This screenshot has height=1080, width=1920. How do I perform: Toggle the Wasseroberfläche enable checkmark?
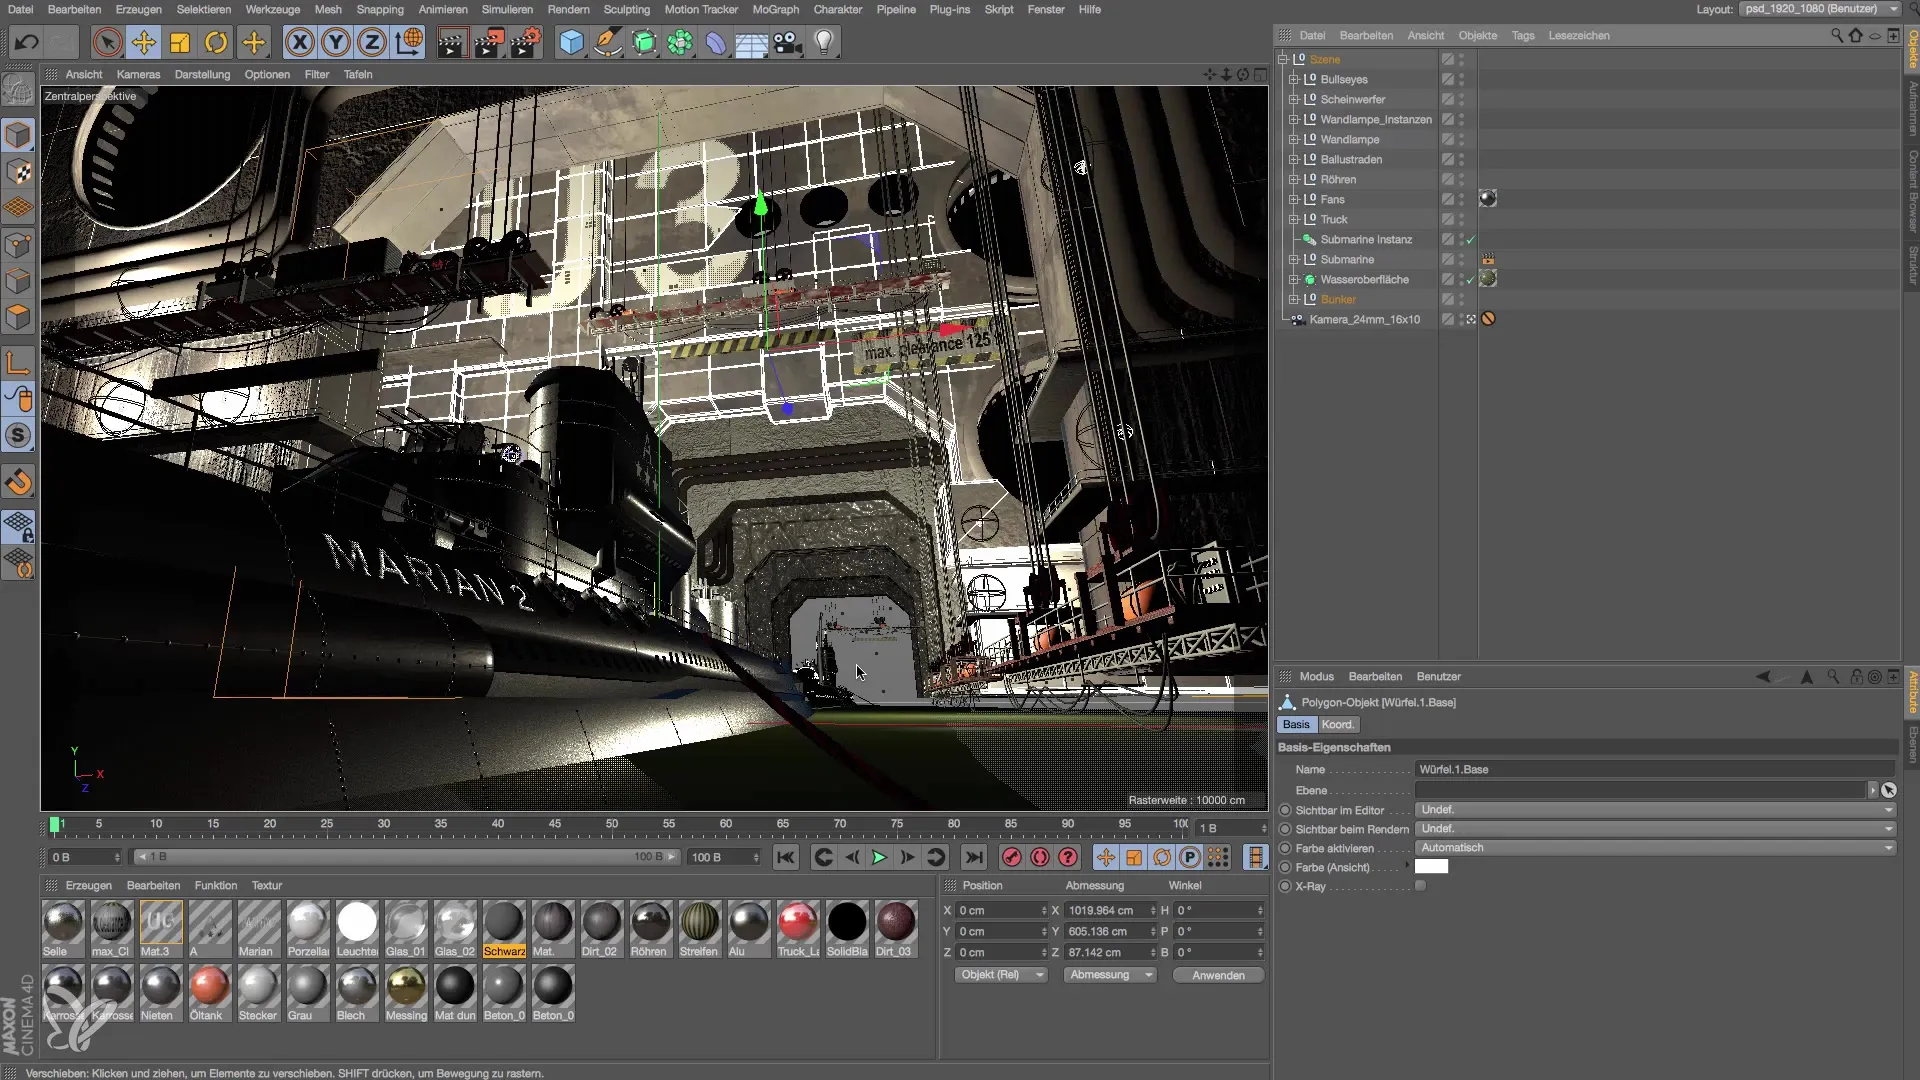click(1471, 280)
